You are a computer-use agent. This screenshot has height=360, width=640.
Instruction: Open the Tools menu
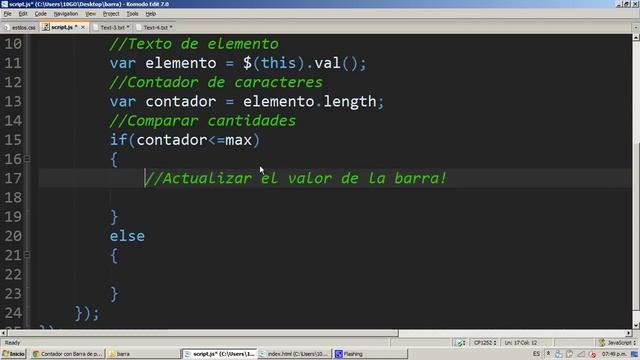tap(132, 14)
